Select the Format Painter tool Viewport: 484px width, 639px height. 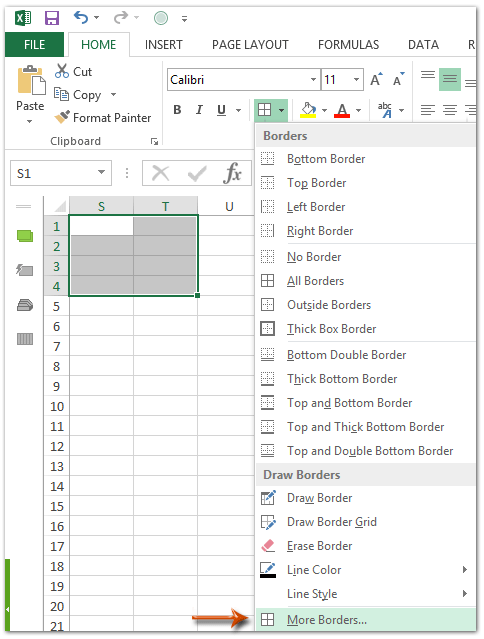click(x=103, y=118)
